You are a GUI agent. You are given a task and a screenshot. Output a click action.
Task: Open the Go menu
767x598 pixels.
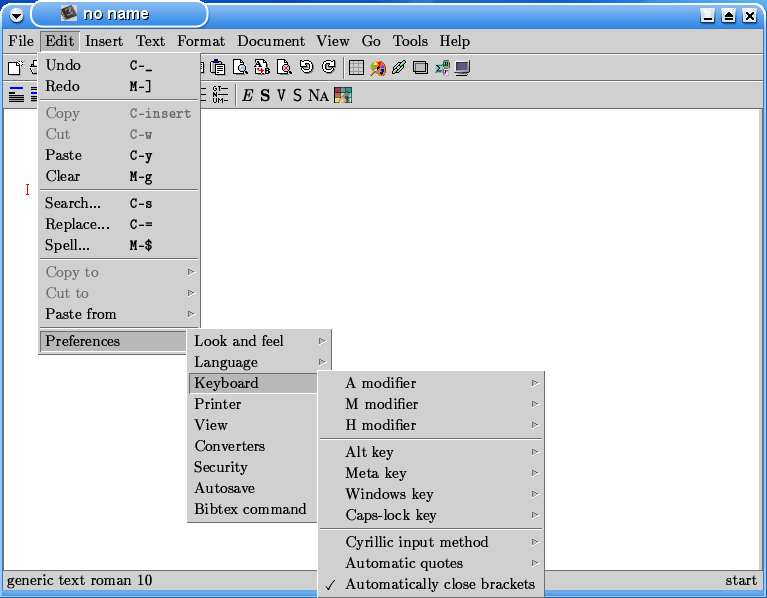pyautogui.click(x=371, y=41)
